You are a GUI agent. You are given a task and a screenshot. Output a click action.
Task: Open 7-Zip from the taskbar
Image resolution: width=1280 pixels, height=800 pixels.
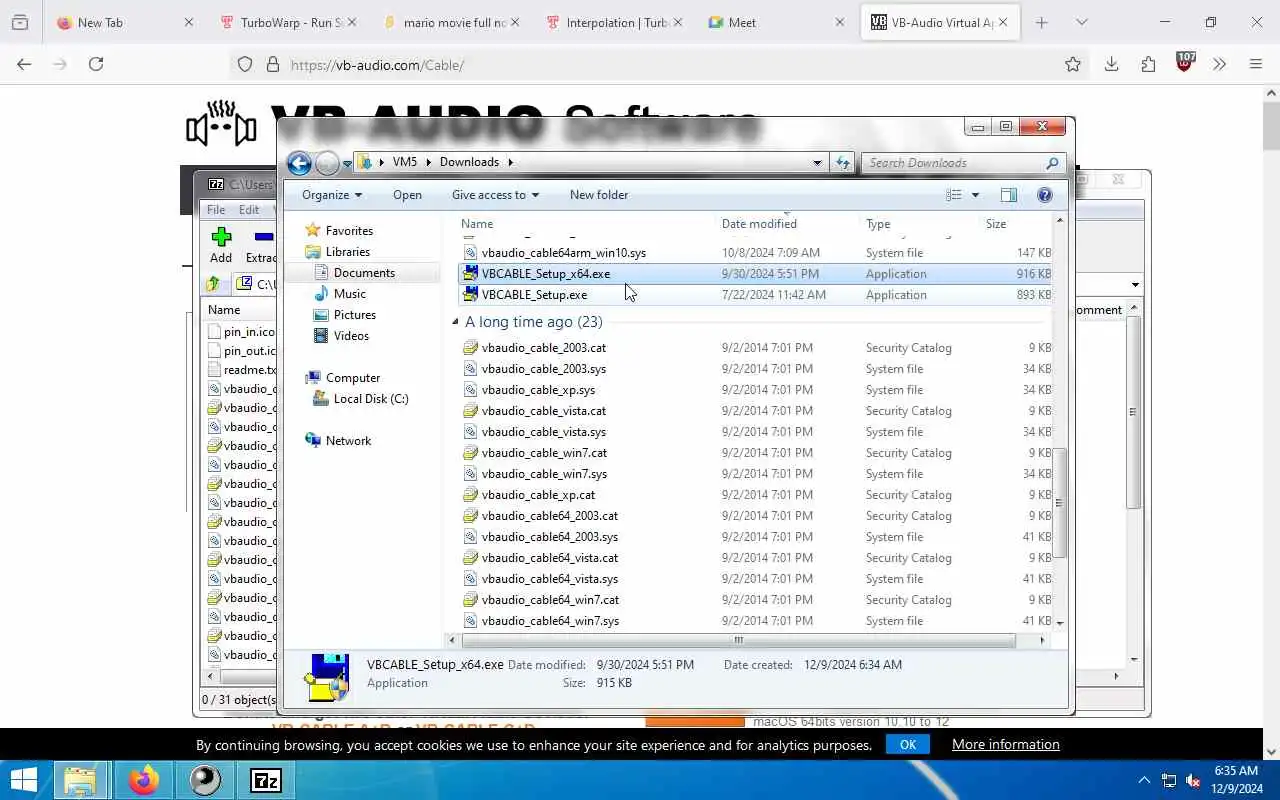265,780
